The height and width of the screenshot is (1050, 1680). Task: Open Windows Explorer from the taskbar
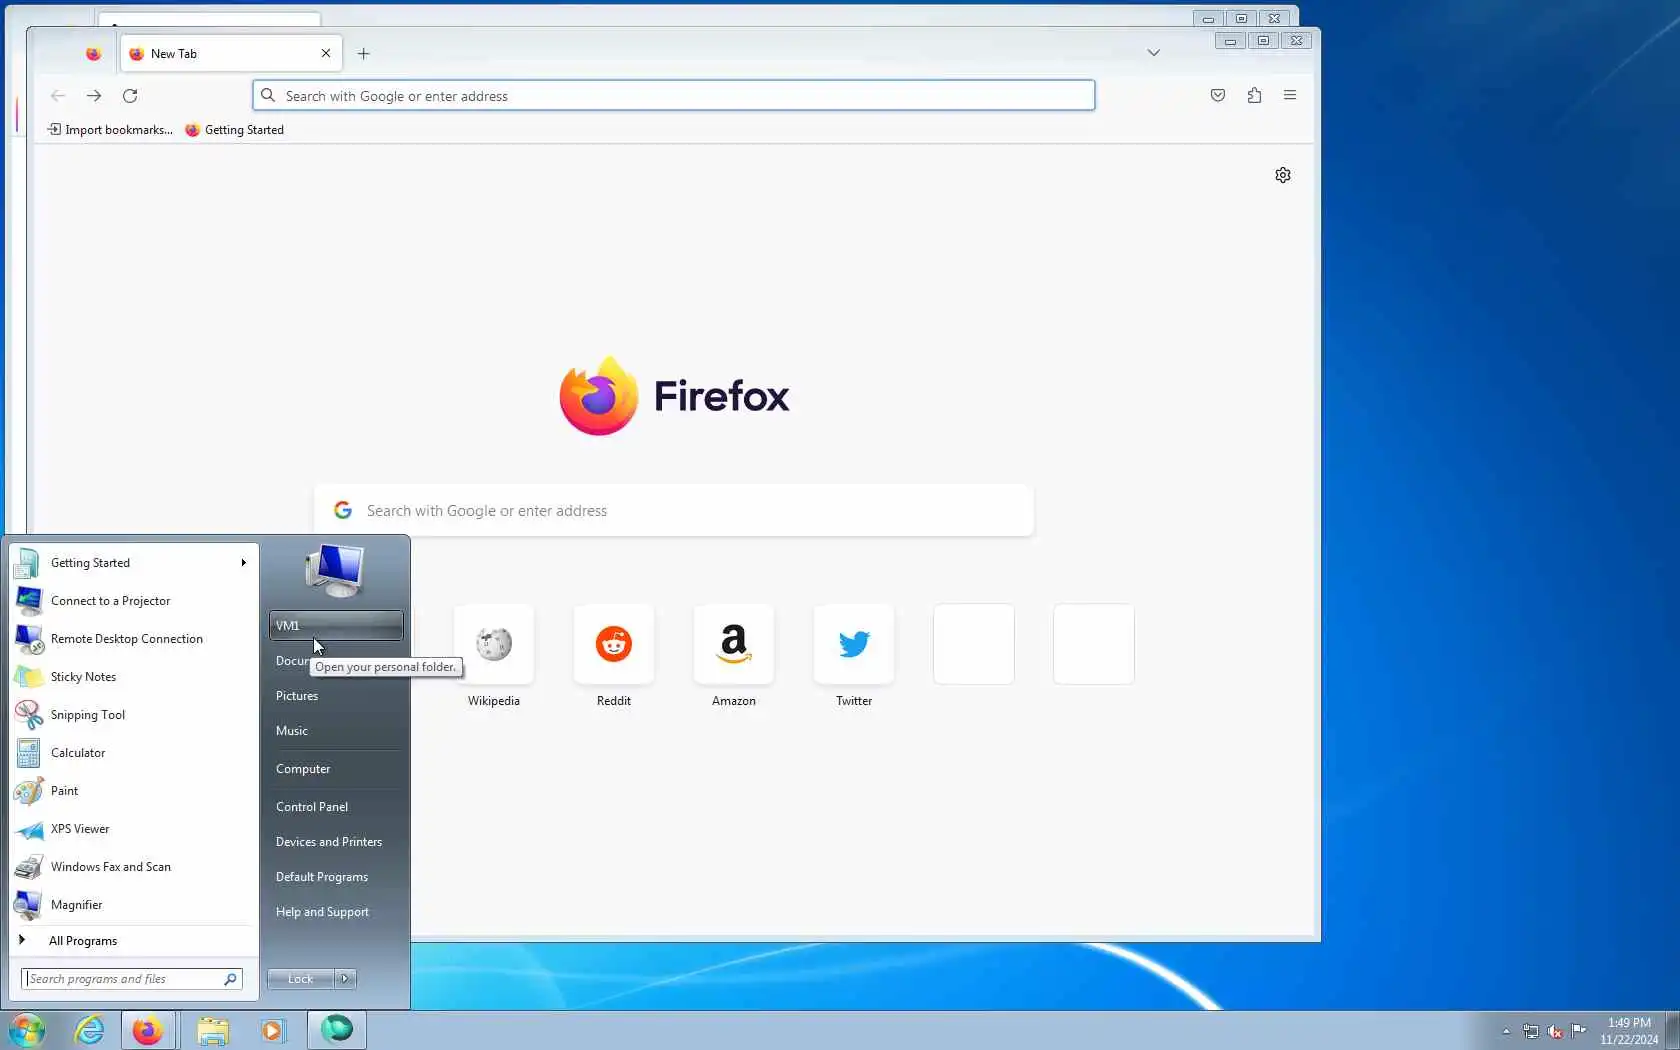tap(212, 1030)
